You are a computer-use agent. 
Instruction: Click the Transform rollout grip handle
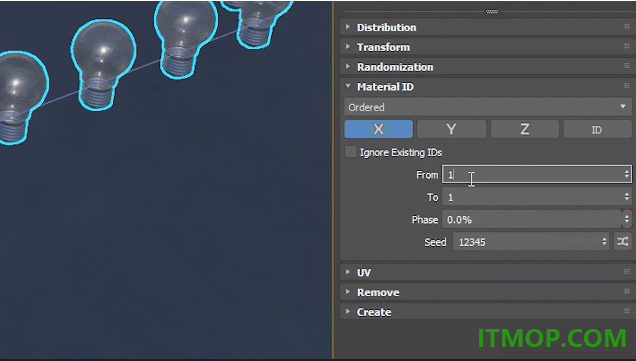[627, 46]
